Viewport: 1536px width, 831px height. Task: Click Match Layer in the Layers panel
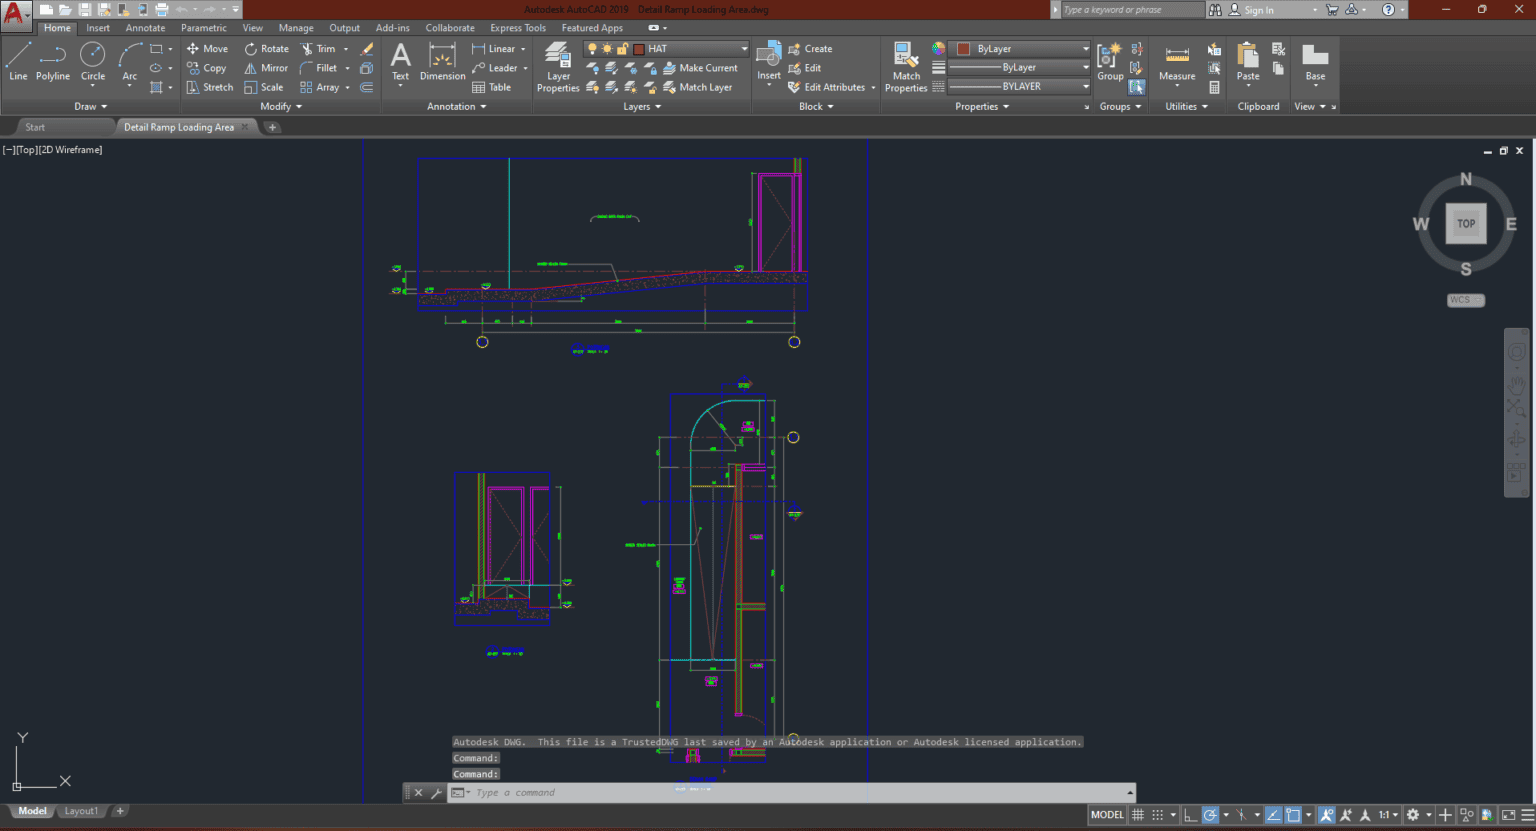pos(703,87)
